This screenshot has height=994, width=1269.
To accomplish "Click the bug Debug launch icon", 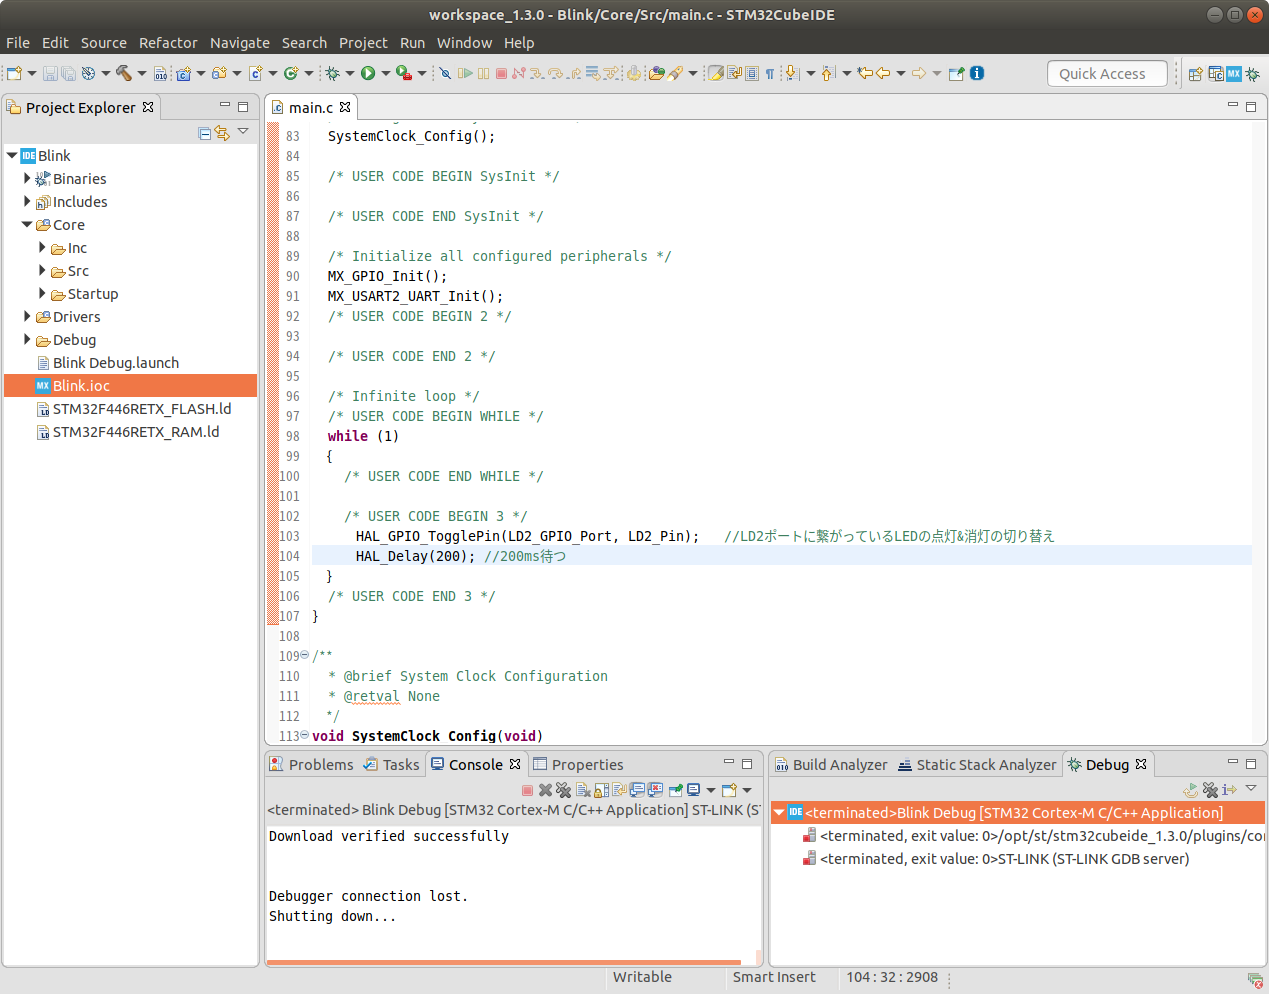I will tap(332, 73).
